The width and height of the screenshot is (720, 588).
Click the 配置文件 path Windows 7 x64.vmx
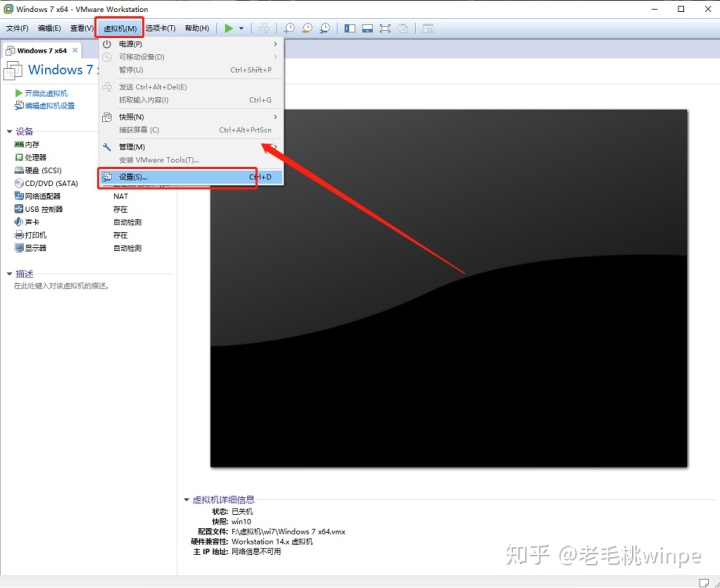tap(288, 532)
